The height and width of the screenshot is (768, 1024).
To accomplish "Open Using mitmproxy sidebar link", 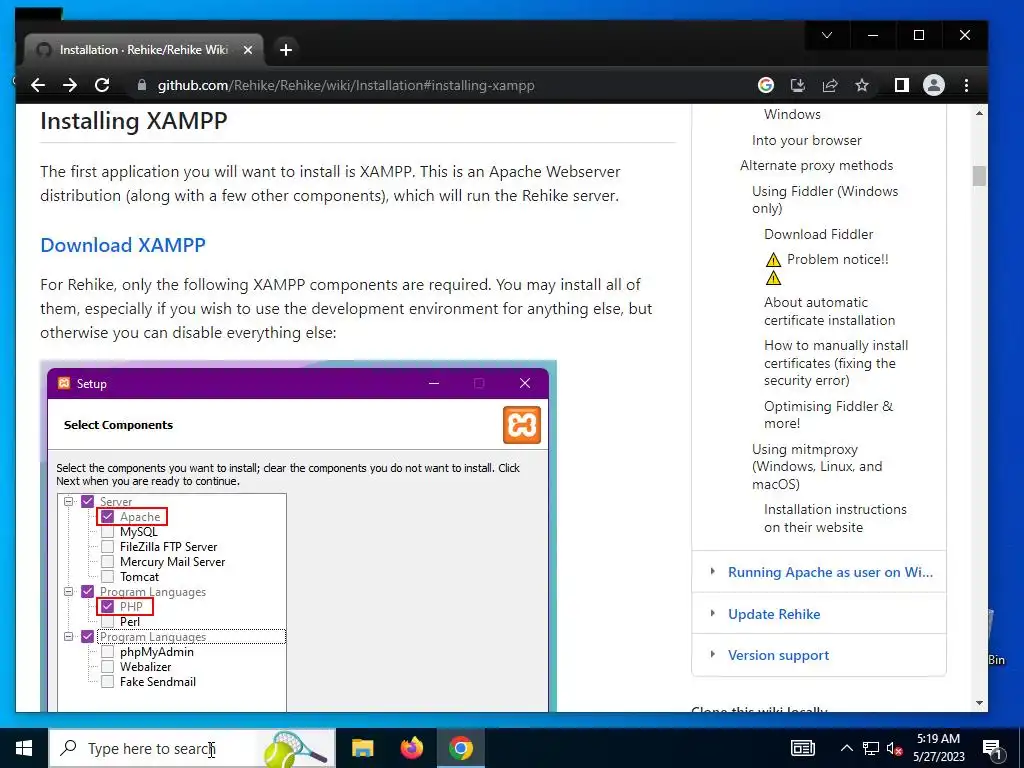I will (817, 466).
